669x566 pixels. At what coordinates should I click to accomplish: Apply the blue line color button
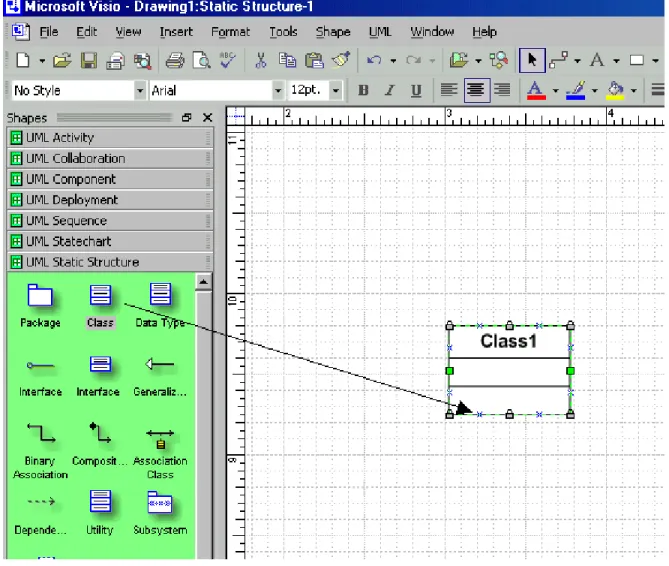point(575,90)
